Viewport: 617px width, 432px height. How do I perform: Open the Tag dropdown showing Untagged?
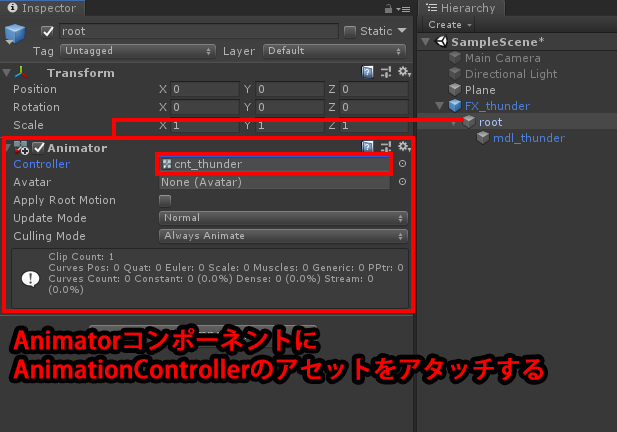pos(138,51)
